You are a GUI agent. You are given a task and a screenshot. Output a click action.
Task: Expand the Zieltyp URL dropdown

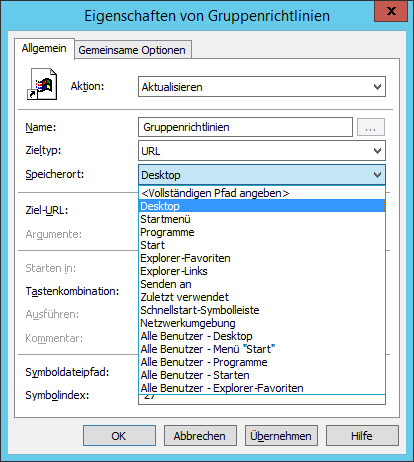[377, 151]
